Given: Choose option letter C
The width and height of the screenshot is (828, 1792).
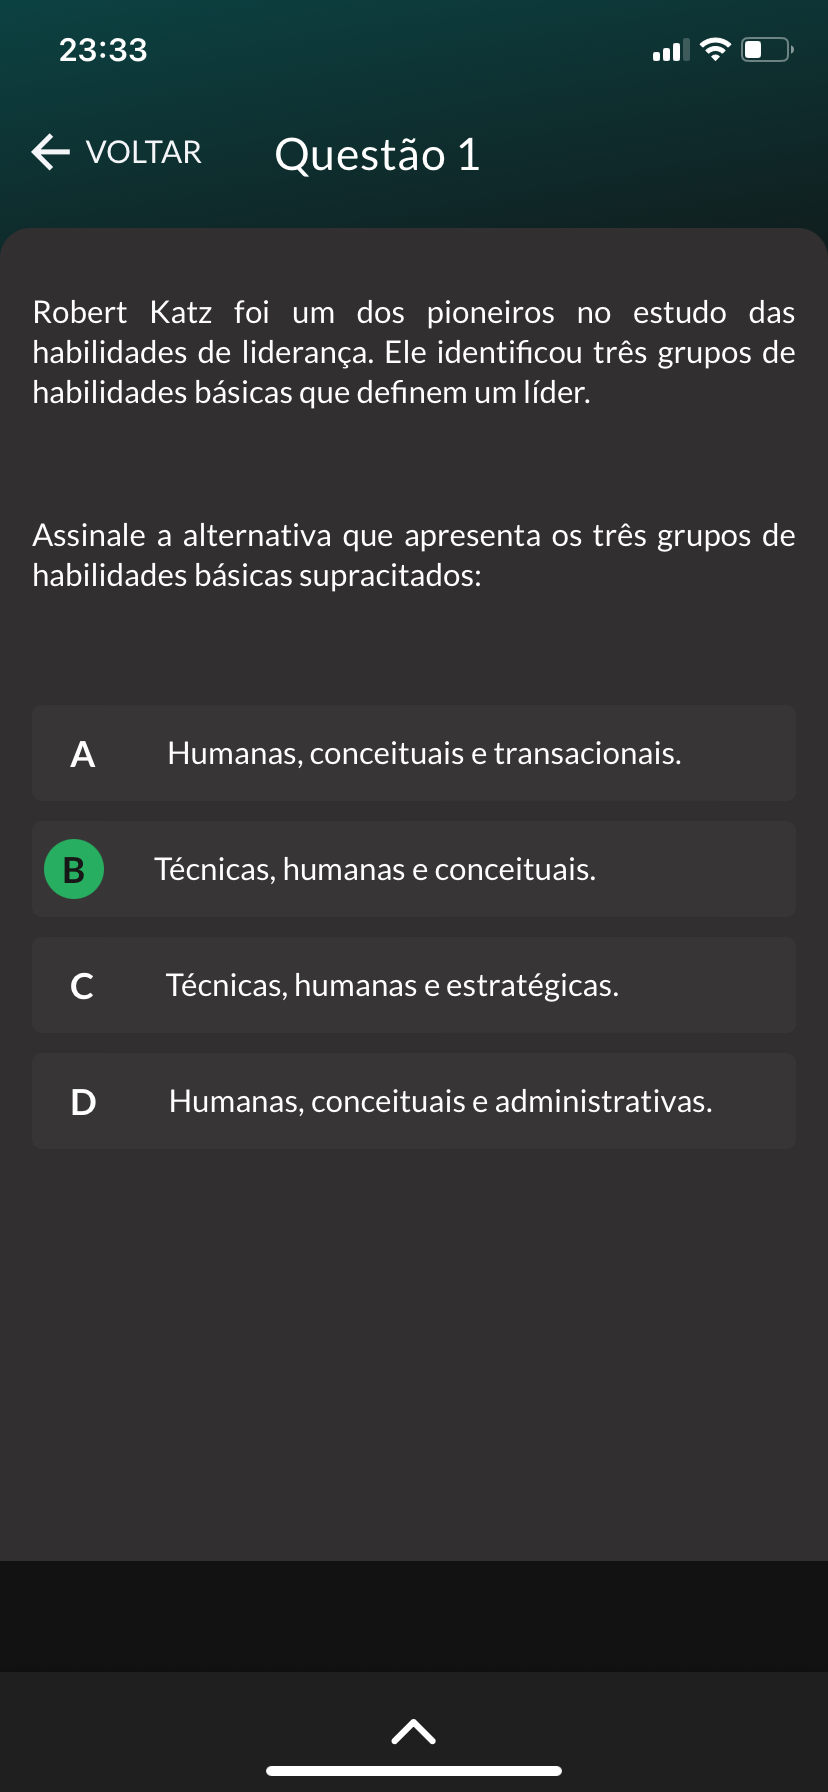Looking at the screenshot, I should coord(82,986).
